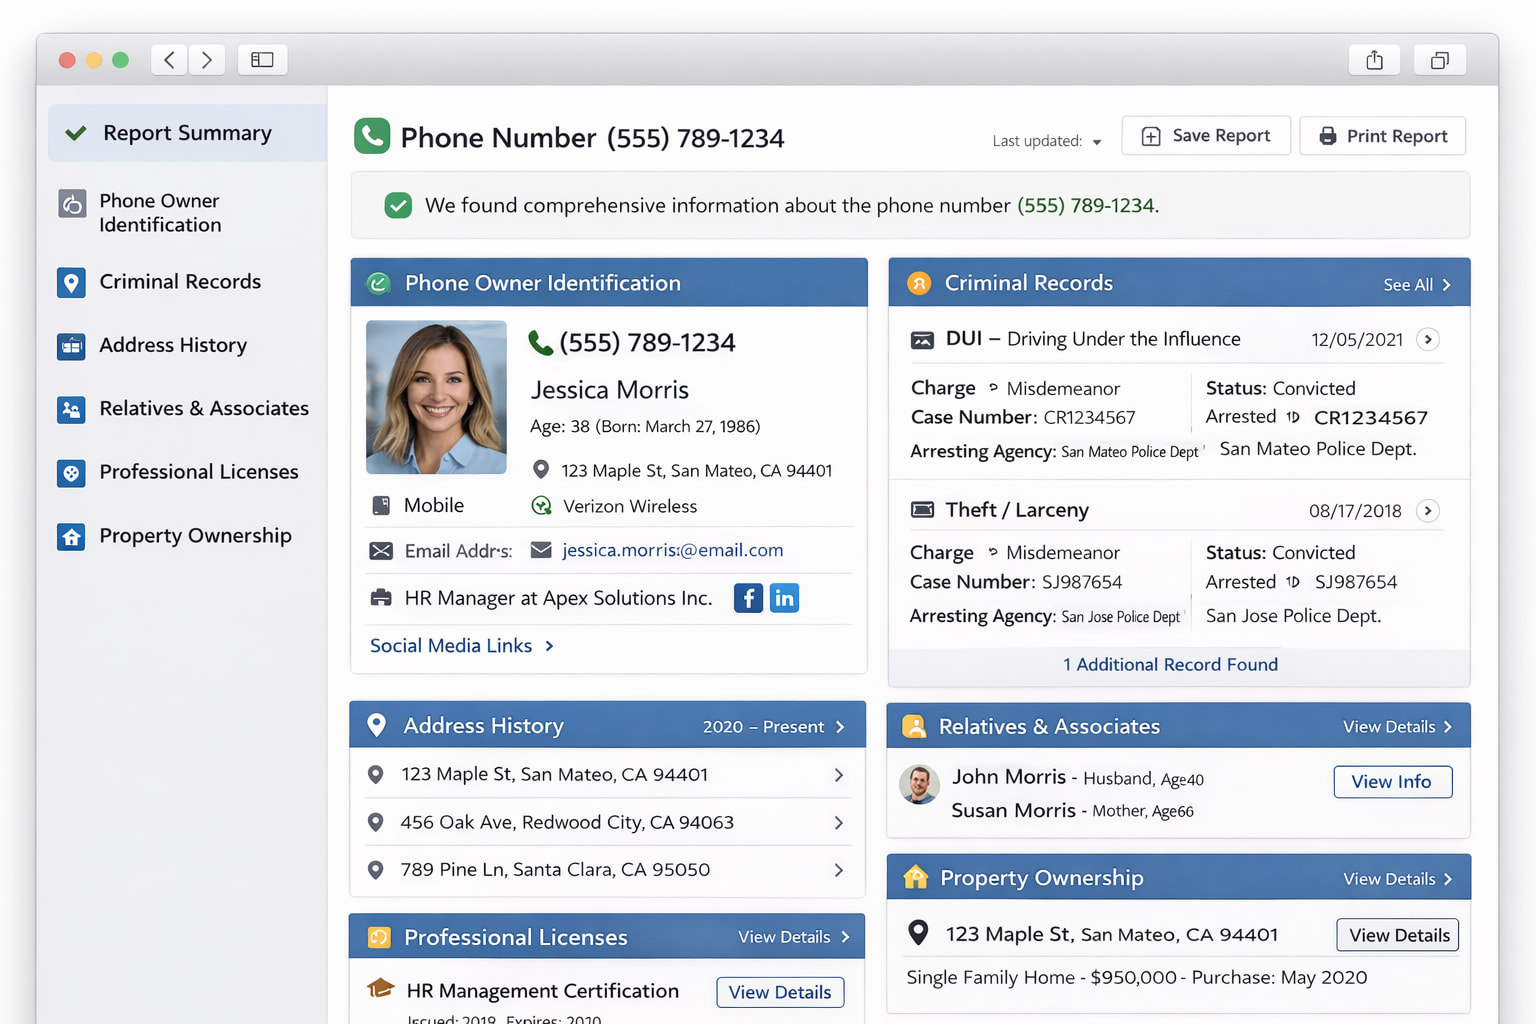Click the Facebook icon next to HR Manager
Image resolution: width=1536 pixels, height=1024 pixels.
click(x=748, y=598)
